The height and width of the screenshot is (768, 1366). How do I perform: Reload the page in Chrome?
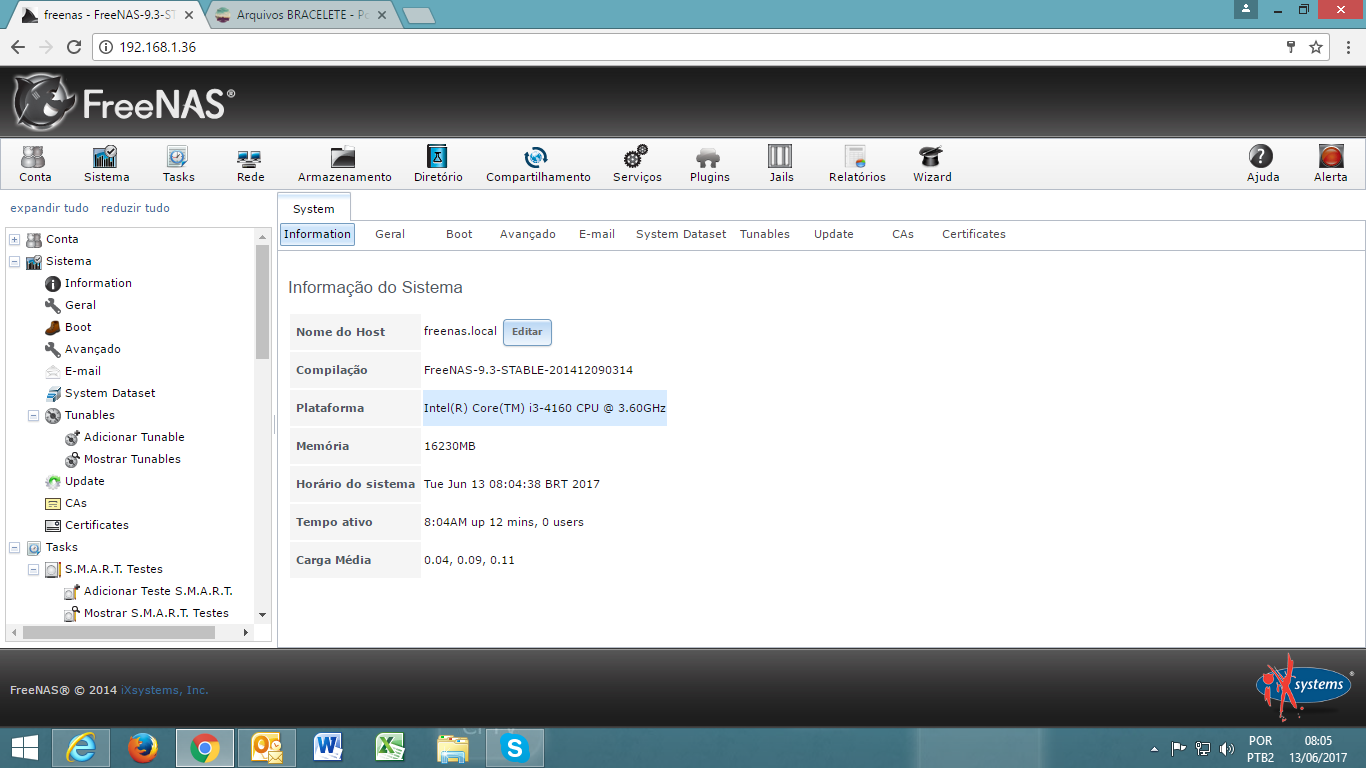(x=73, y=47)
